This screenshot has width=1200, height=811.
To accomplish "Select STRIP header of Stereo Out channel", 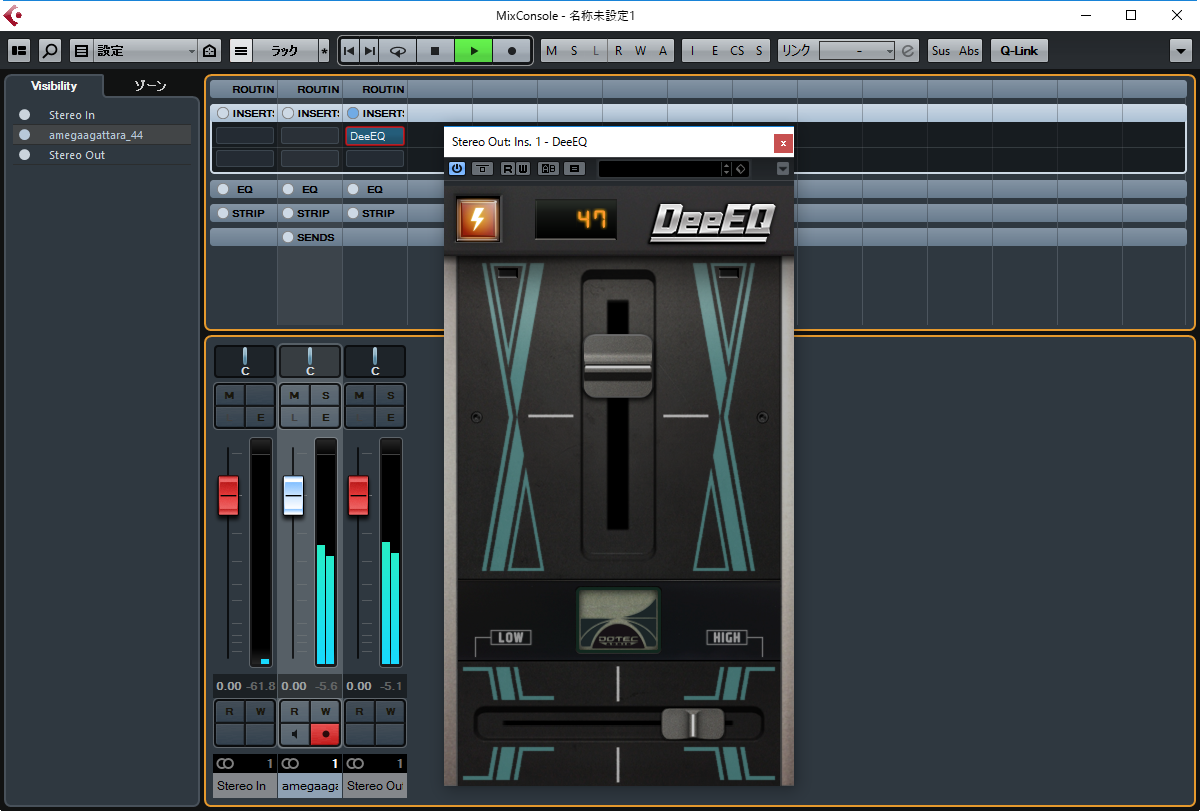I will pyautogui.click(x=375, y=213).
